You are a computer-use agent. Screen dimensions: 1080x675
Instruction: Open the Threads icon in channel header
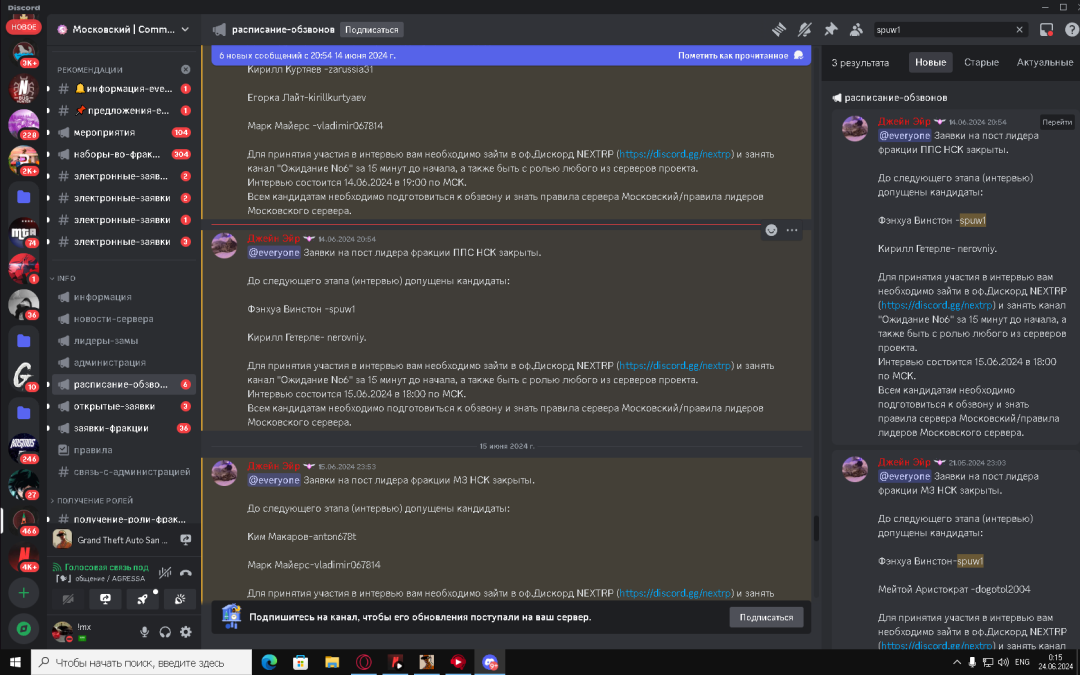[x=778, y=30]
